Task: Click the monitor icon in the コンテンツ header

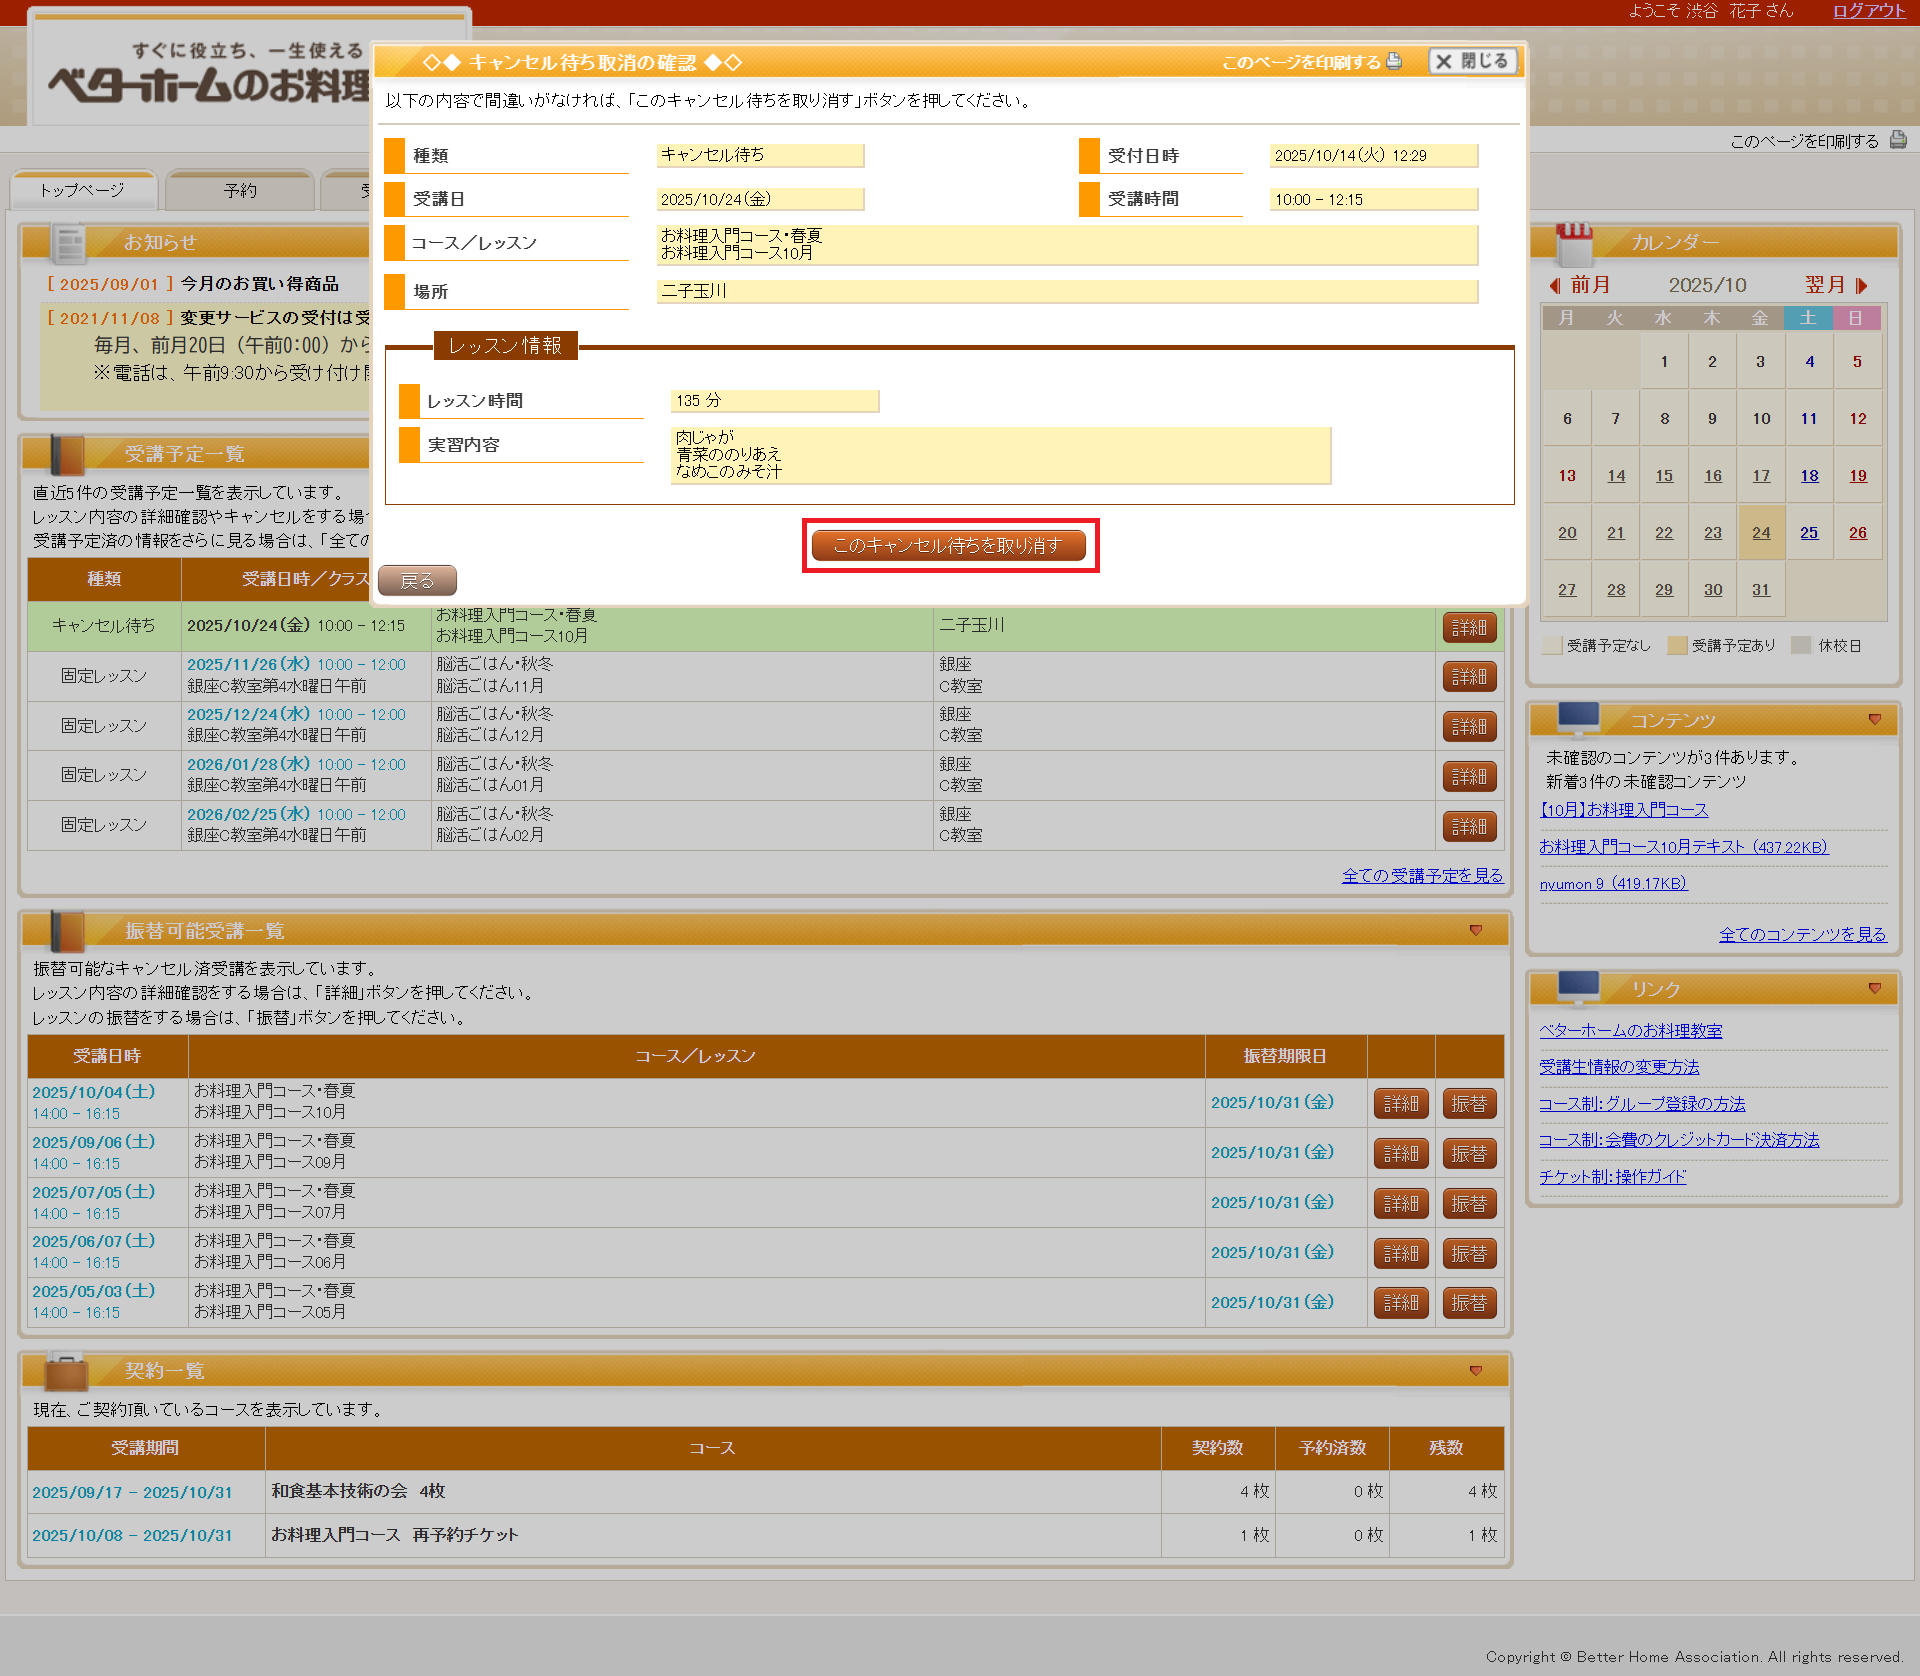Action: click(x=1578, y=719)
